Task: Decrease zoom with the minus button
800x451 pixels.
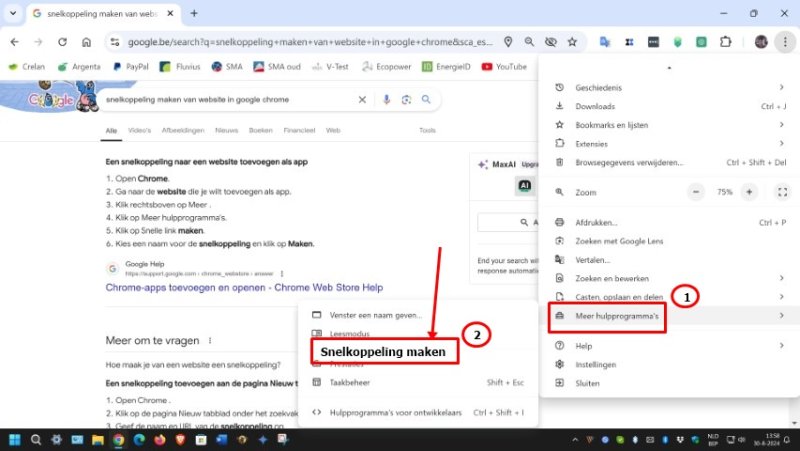Action: (x=696, y=192)
